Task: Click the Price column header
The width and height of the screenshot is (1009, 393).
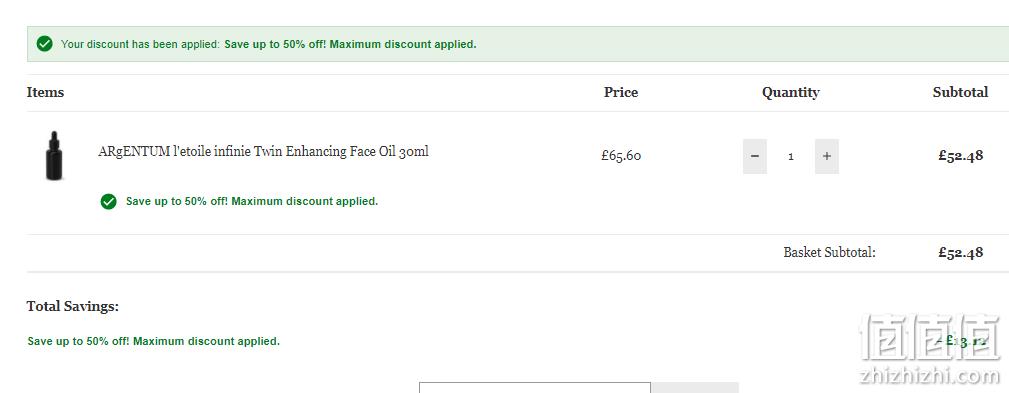Action: coord(621,92)
